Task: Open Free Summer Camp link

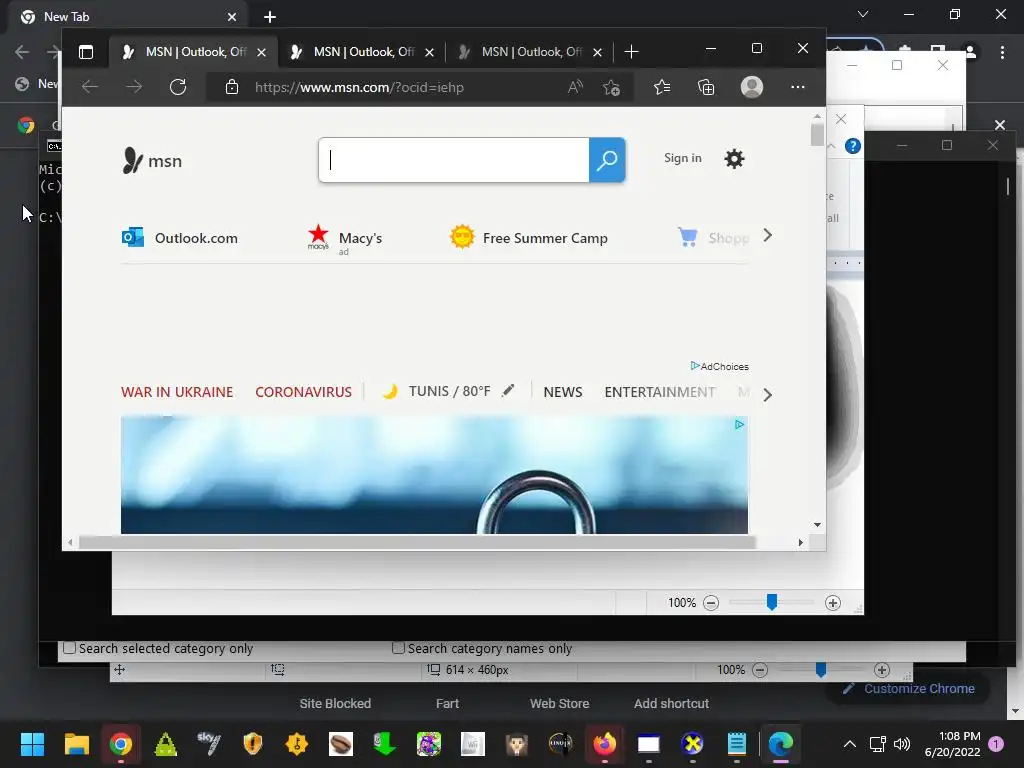Action: [528, 238]
